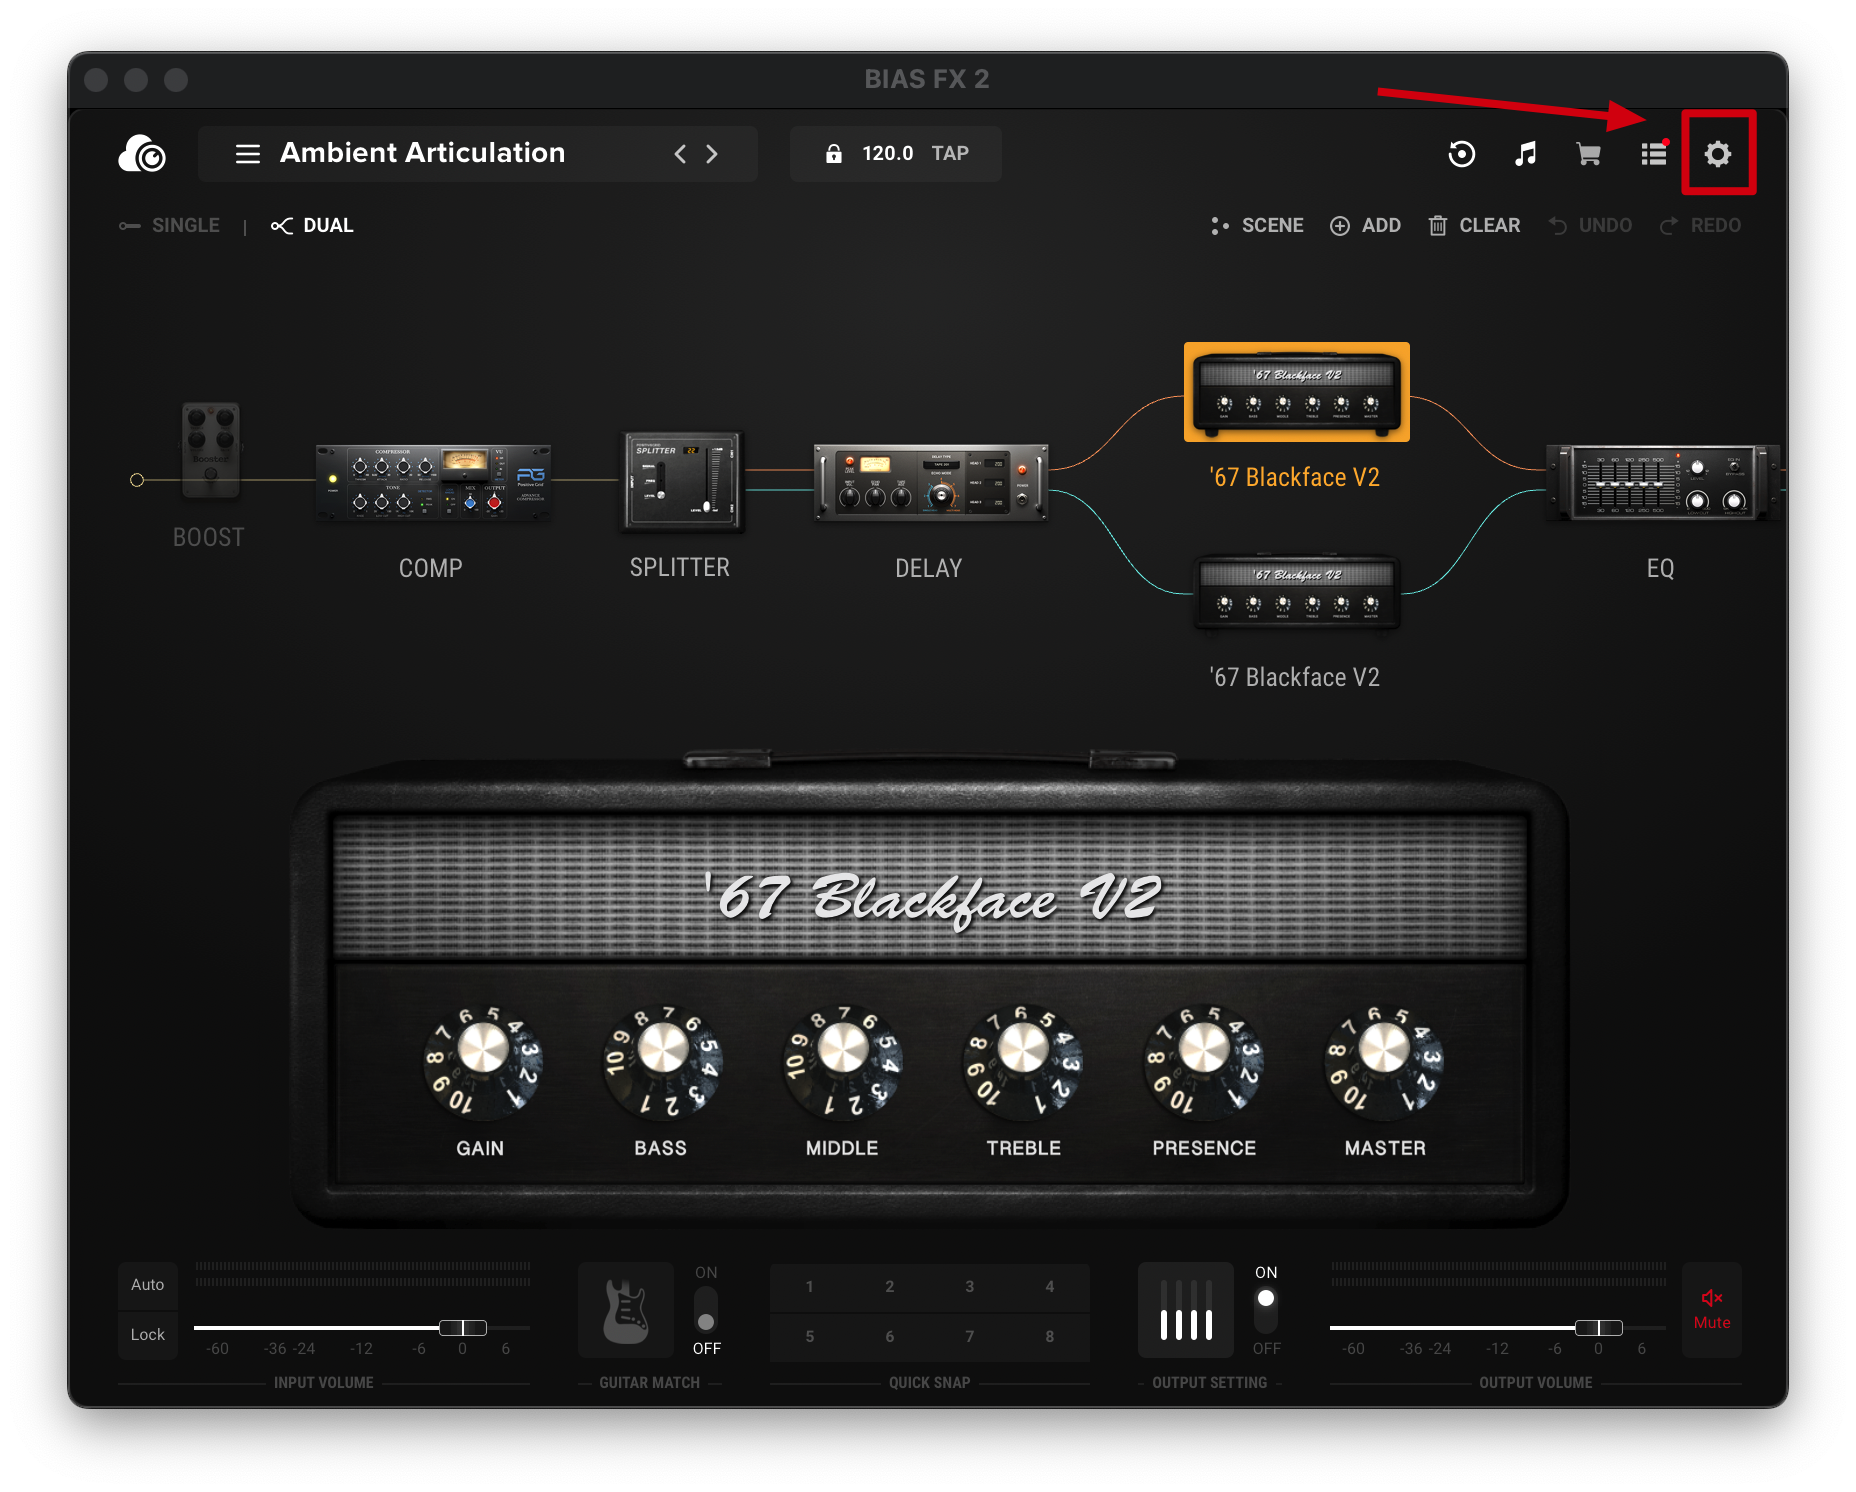Click the 120.0 tempo value
This screenshot has width=1856, height=1492.
click(888, 154)
